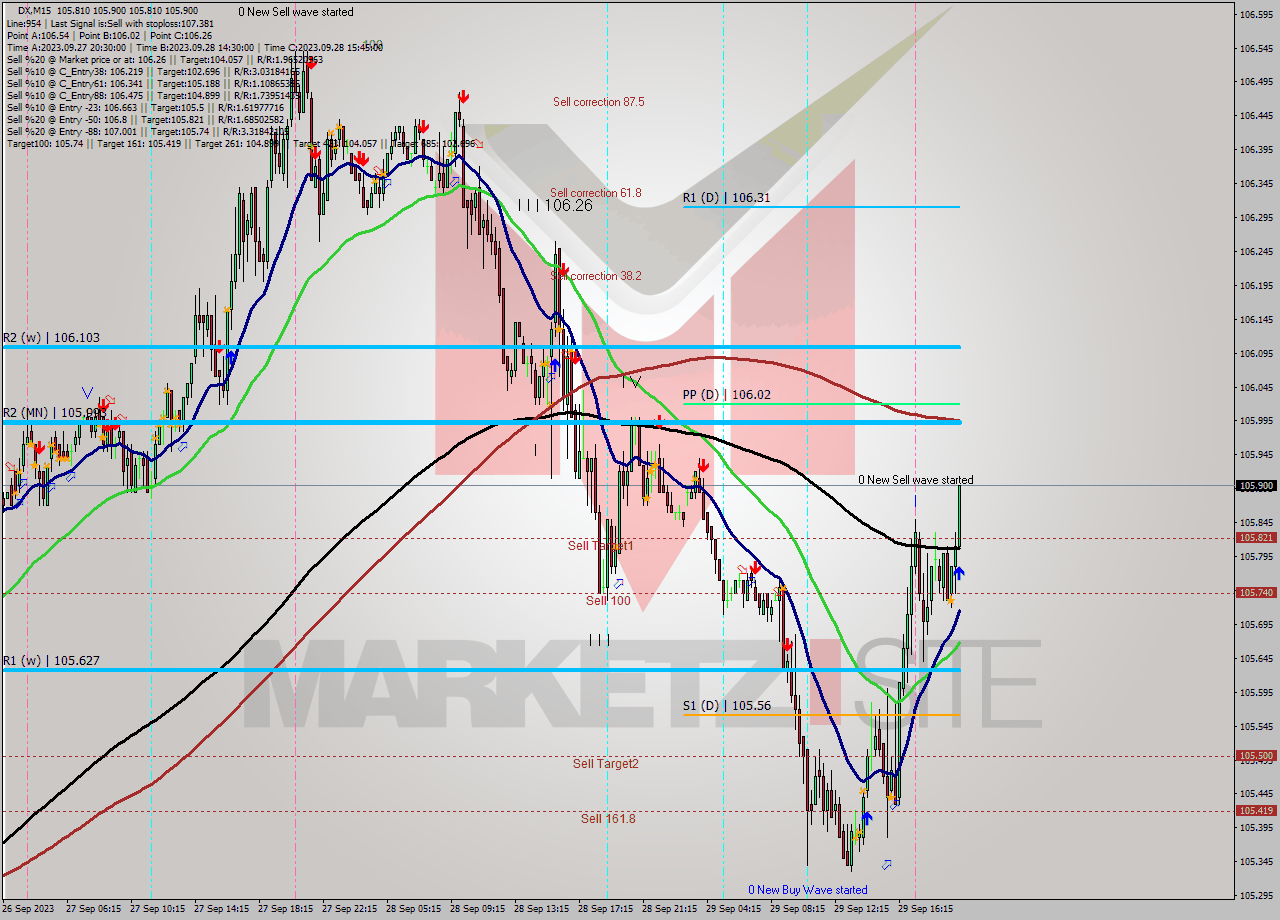The image size is (1280, 920).
Task: Click the red 105.740 price tag
Action: (1257, 593)
